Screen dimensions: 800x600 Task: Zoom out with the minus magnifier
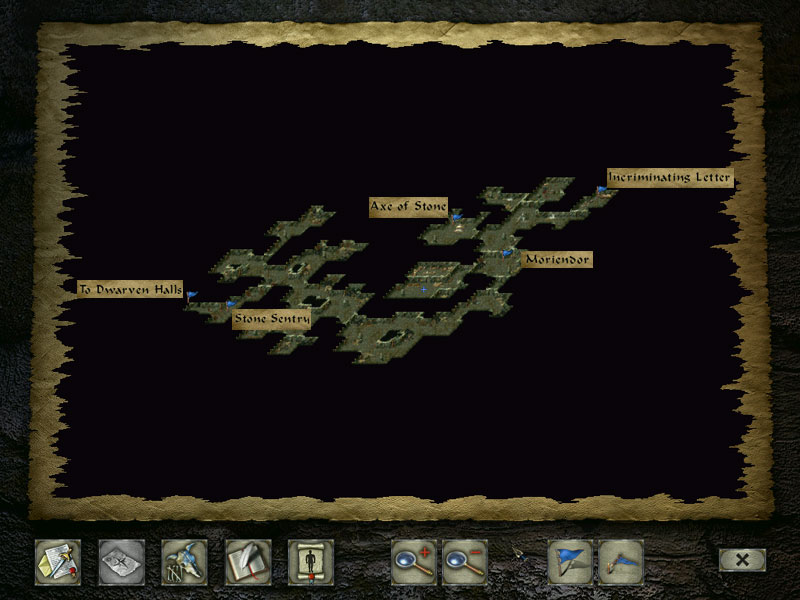(465, 562)
